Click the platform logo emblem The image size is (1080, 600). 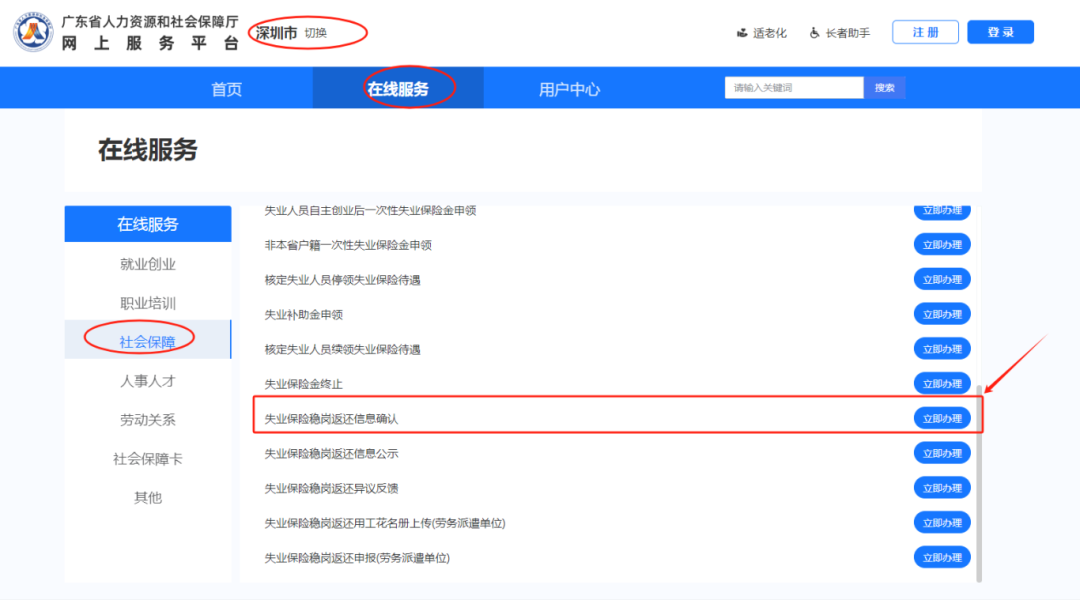coord(33,32)
